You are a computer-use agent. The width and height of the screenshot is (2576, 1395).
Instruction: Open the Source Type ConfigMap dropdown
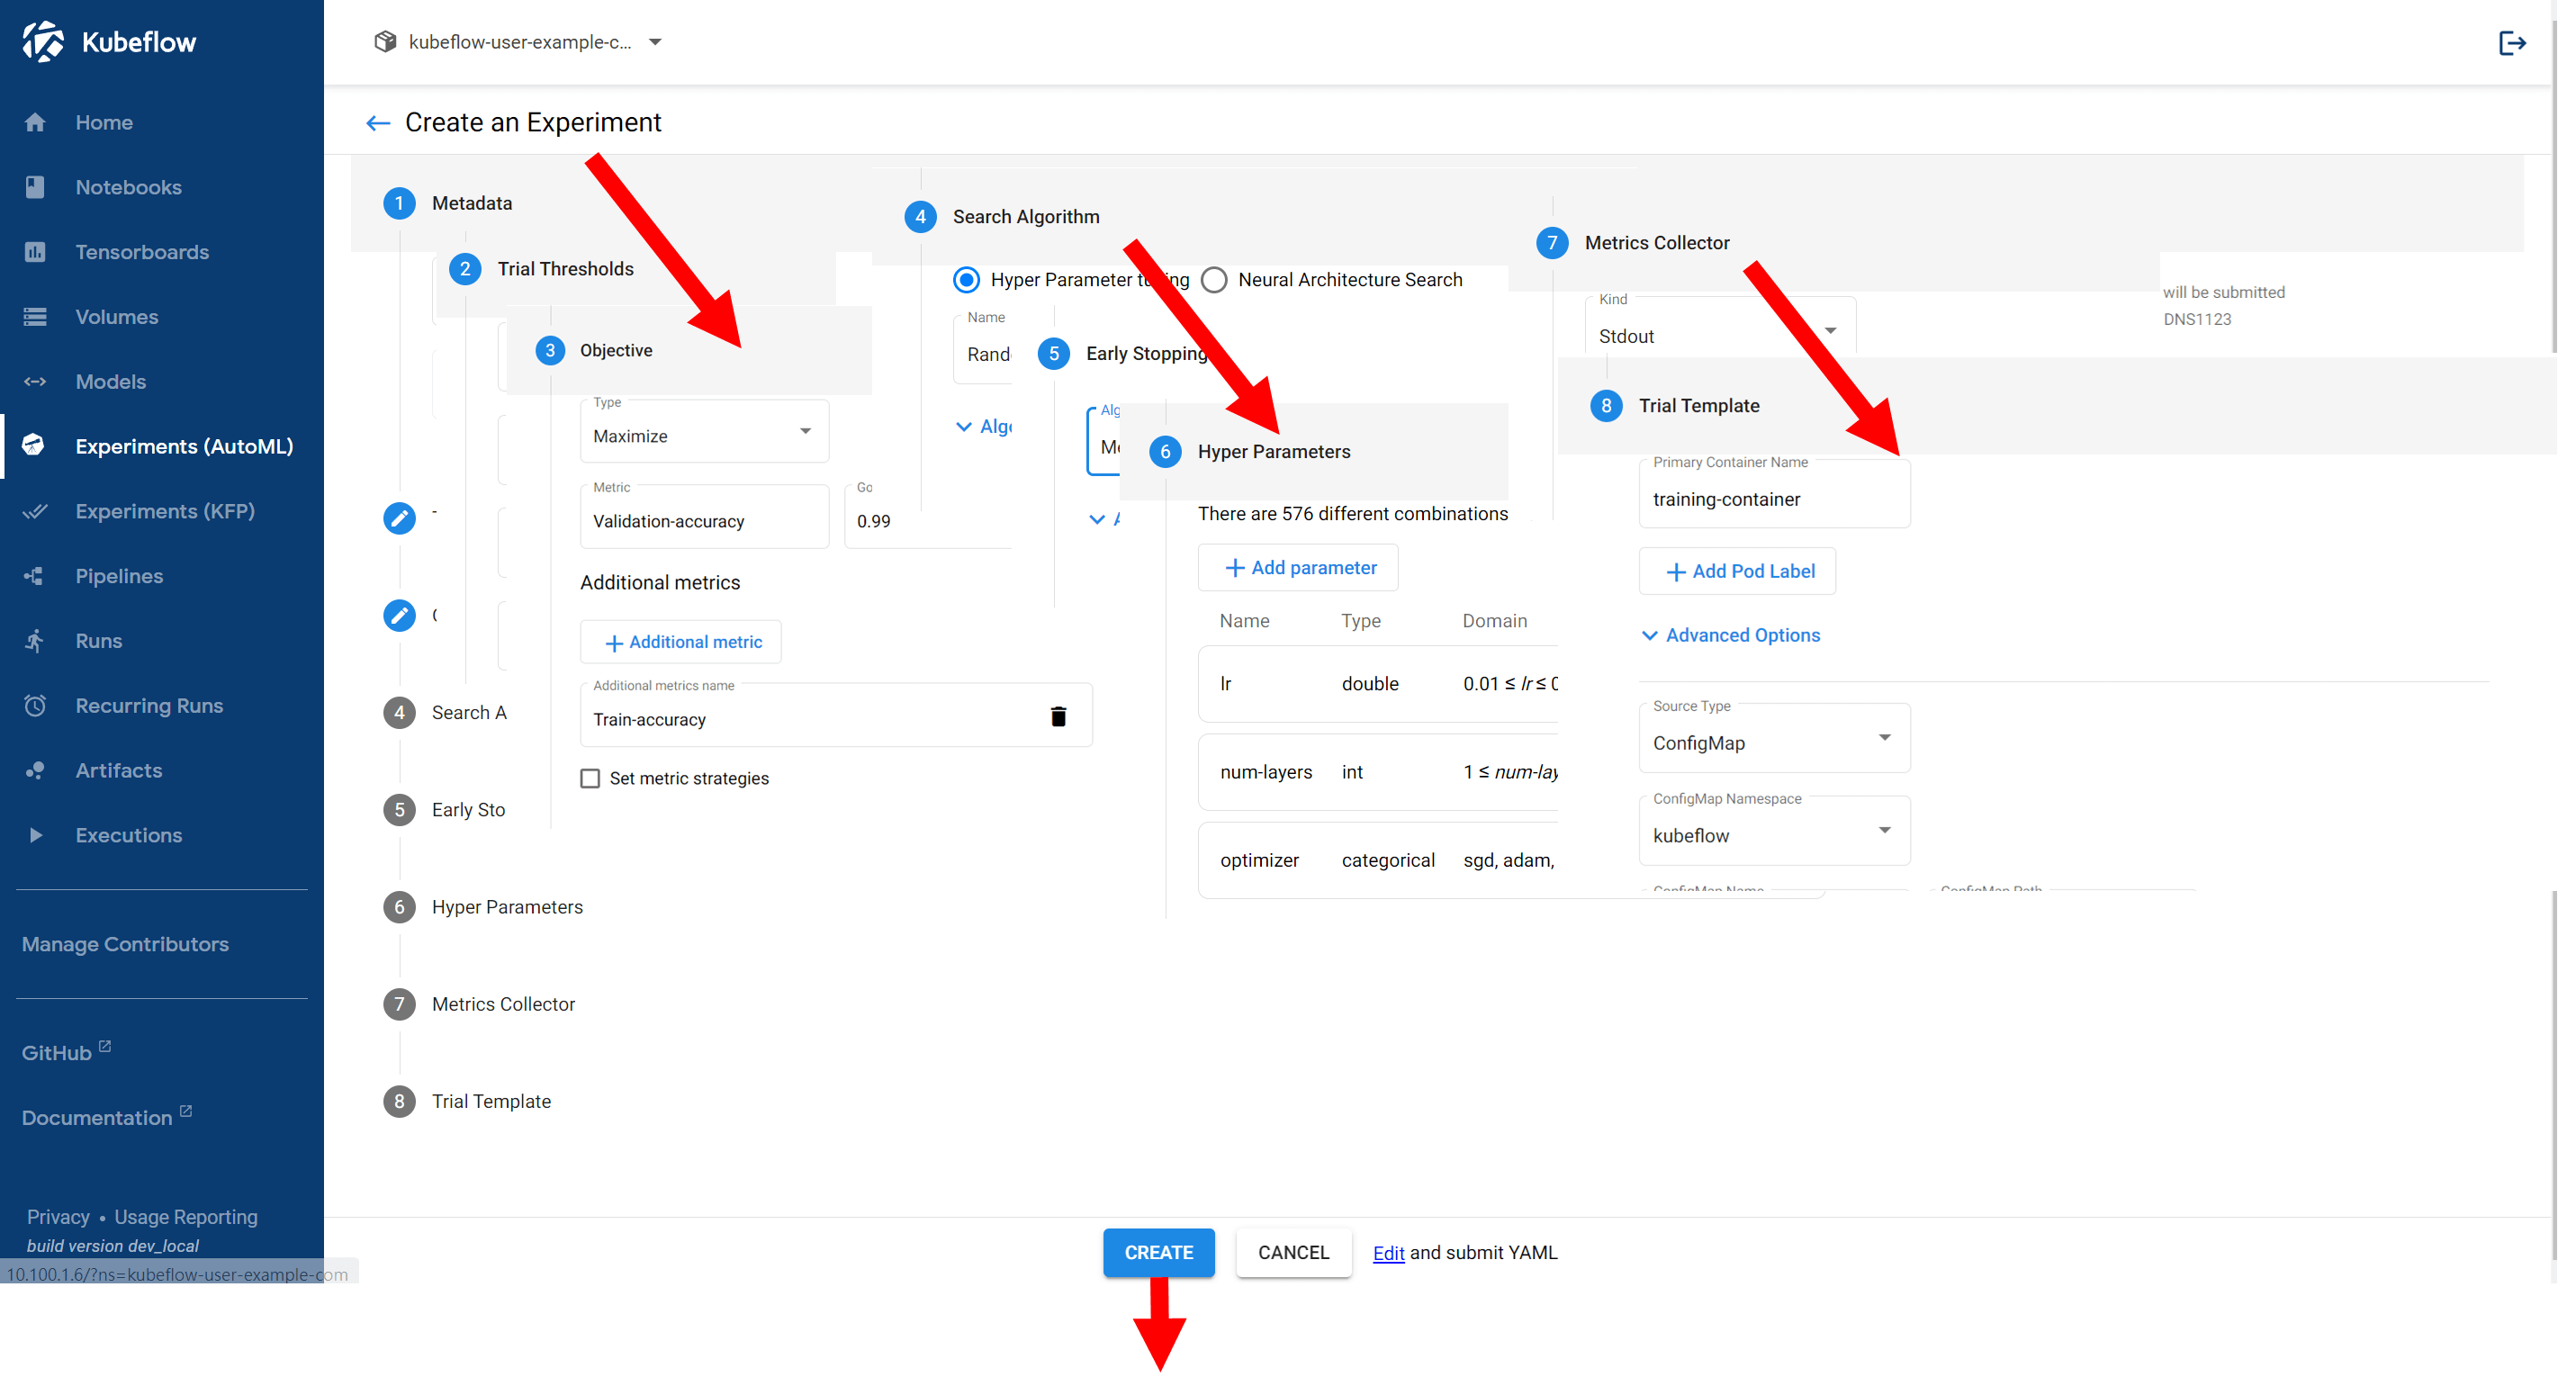[1773, 742]
